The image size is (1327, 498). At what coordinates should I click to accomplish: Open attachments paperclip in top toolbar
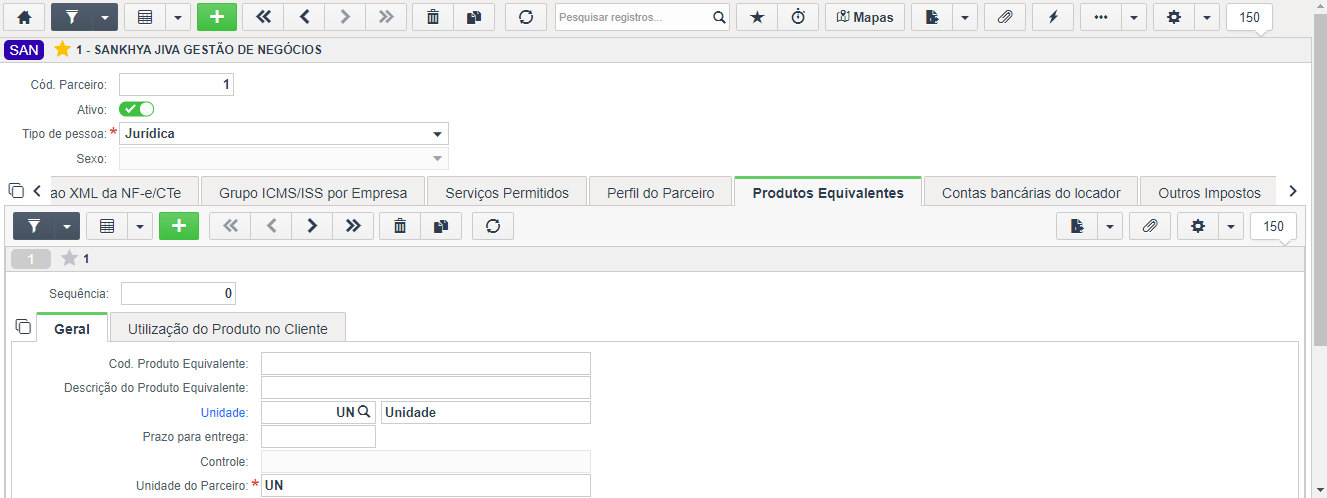(x=1005, y=17)
